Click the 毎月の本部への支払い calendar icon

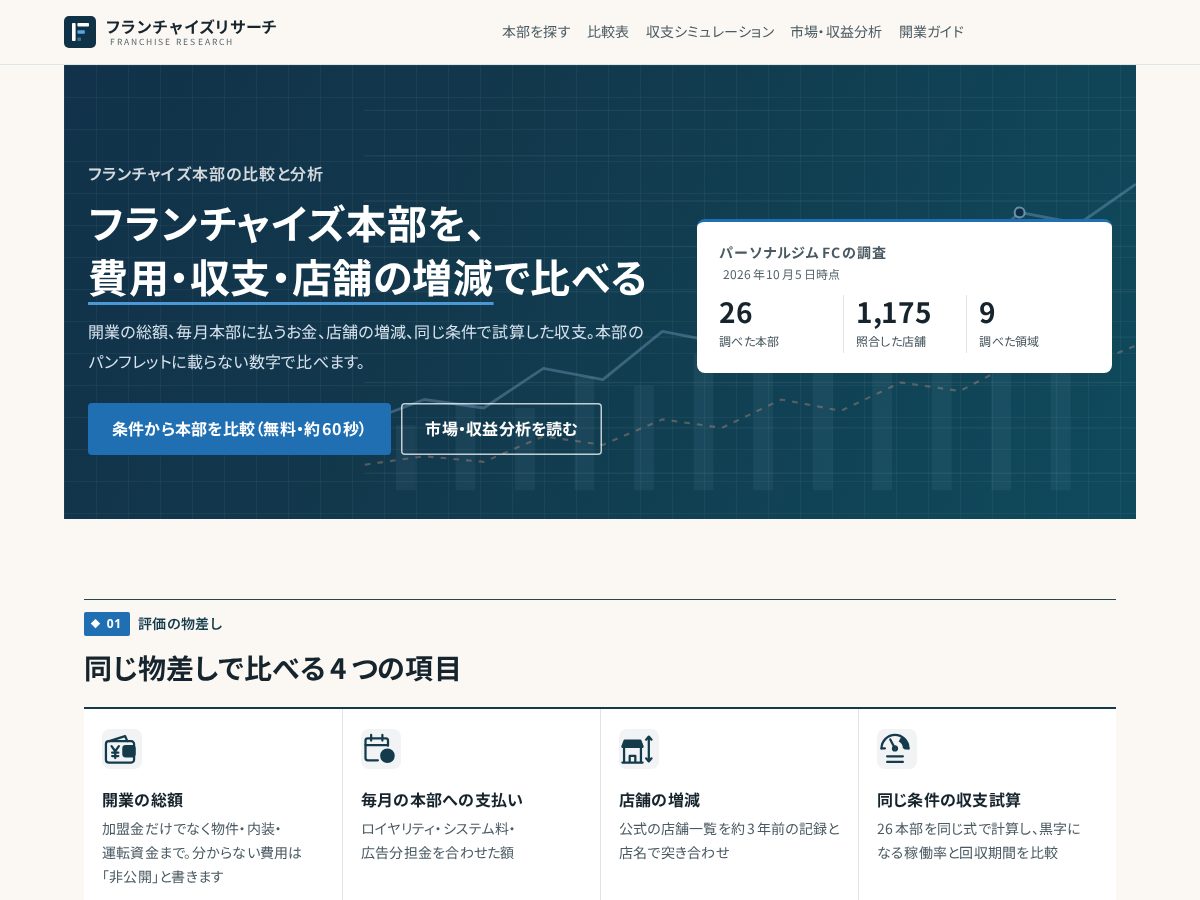point(380,749)
